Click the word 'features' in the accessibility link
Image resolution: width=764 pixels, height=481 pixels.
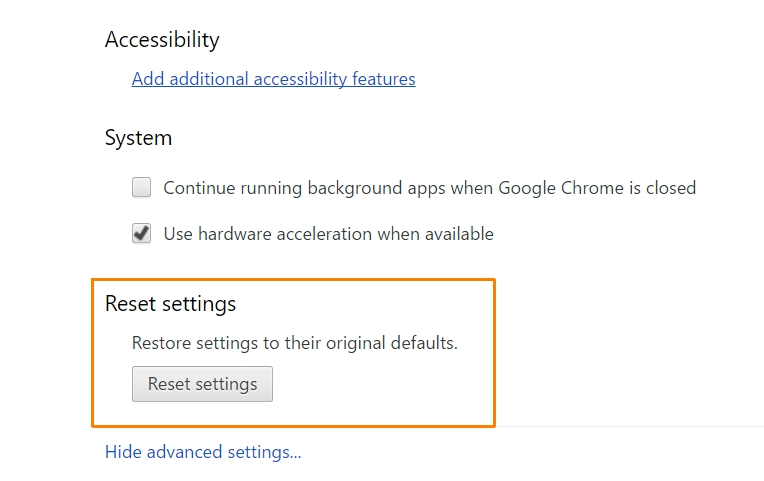coord(384,79)
